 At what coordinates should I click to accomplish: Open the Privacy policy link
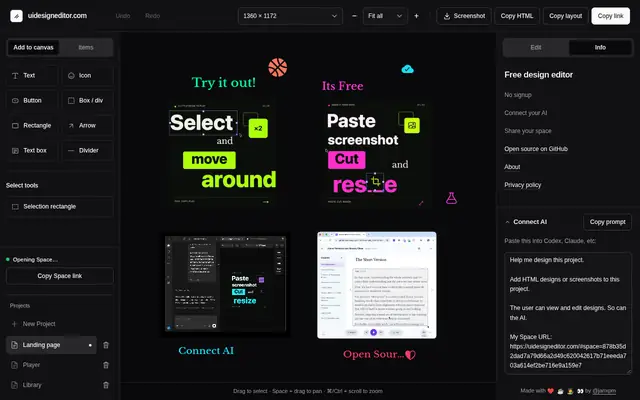(x=522, y=185)
